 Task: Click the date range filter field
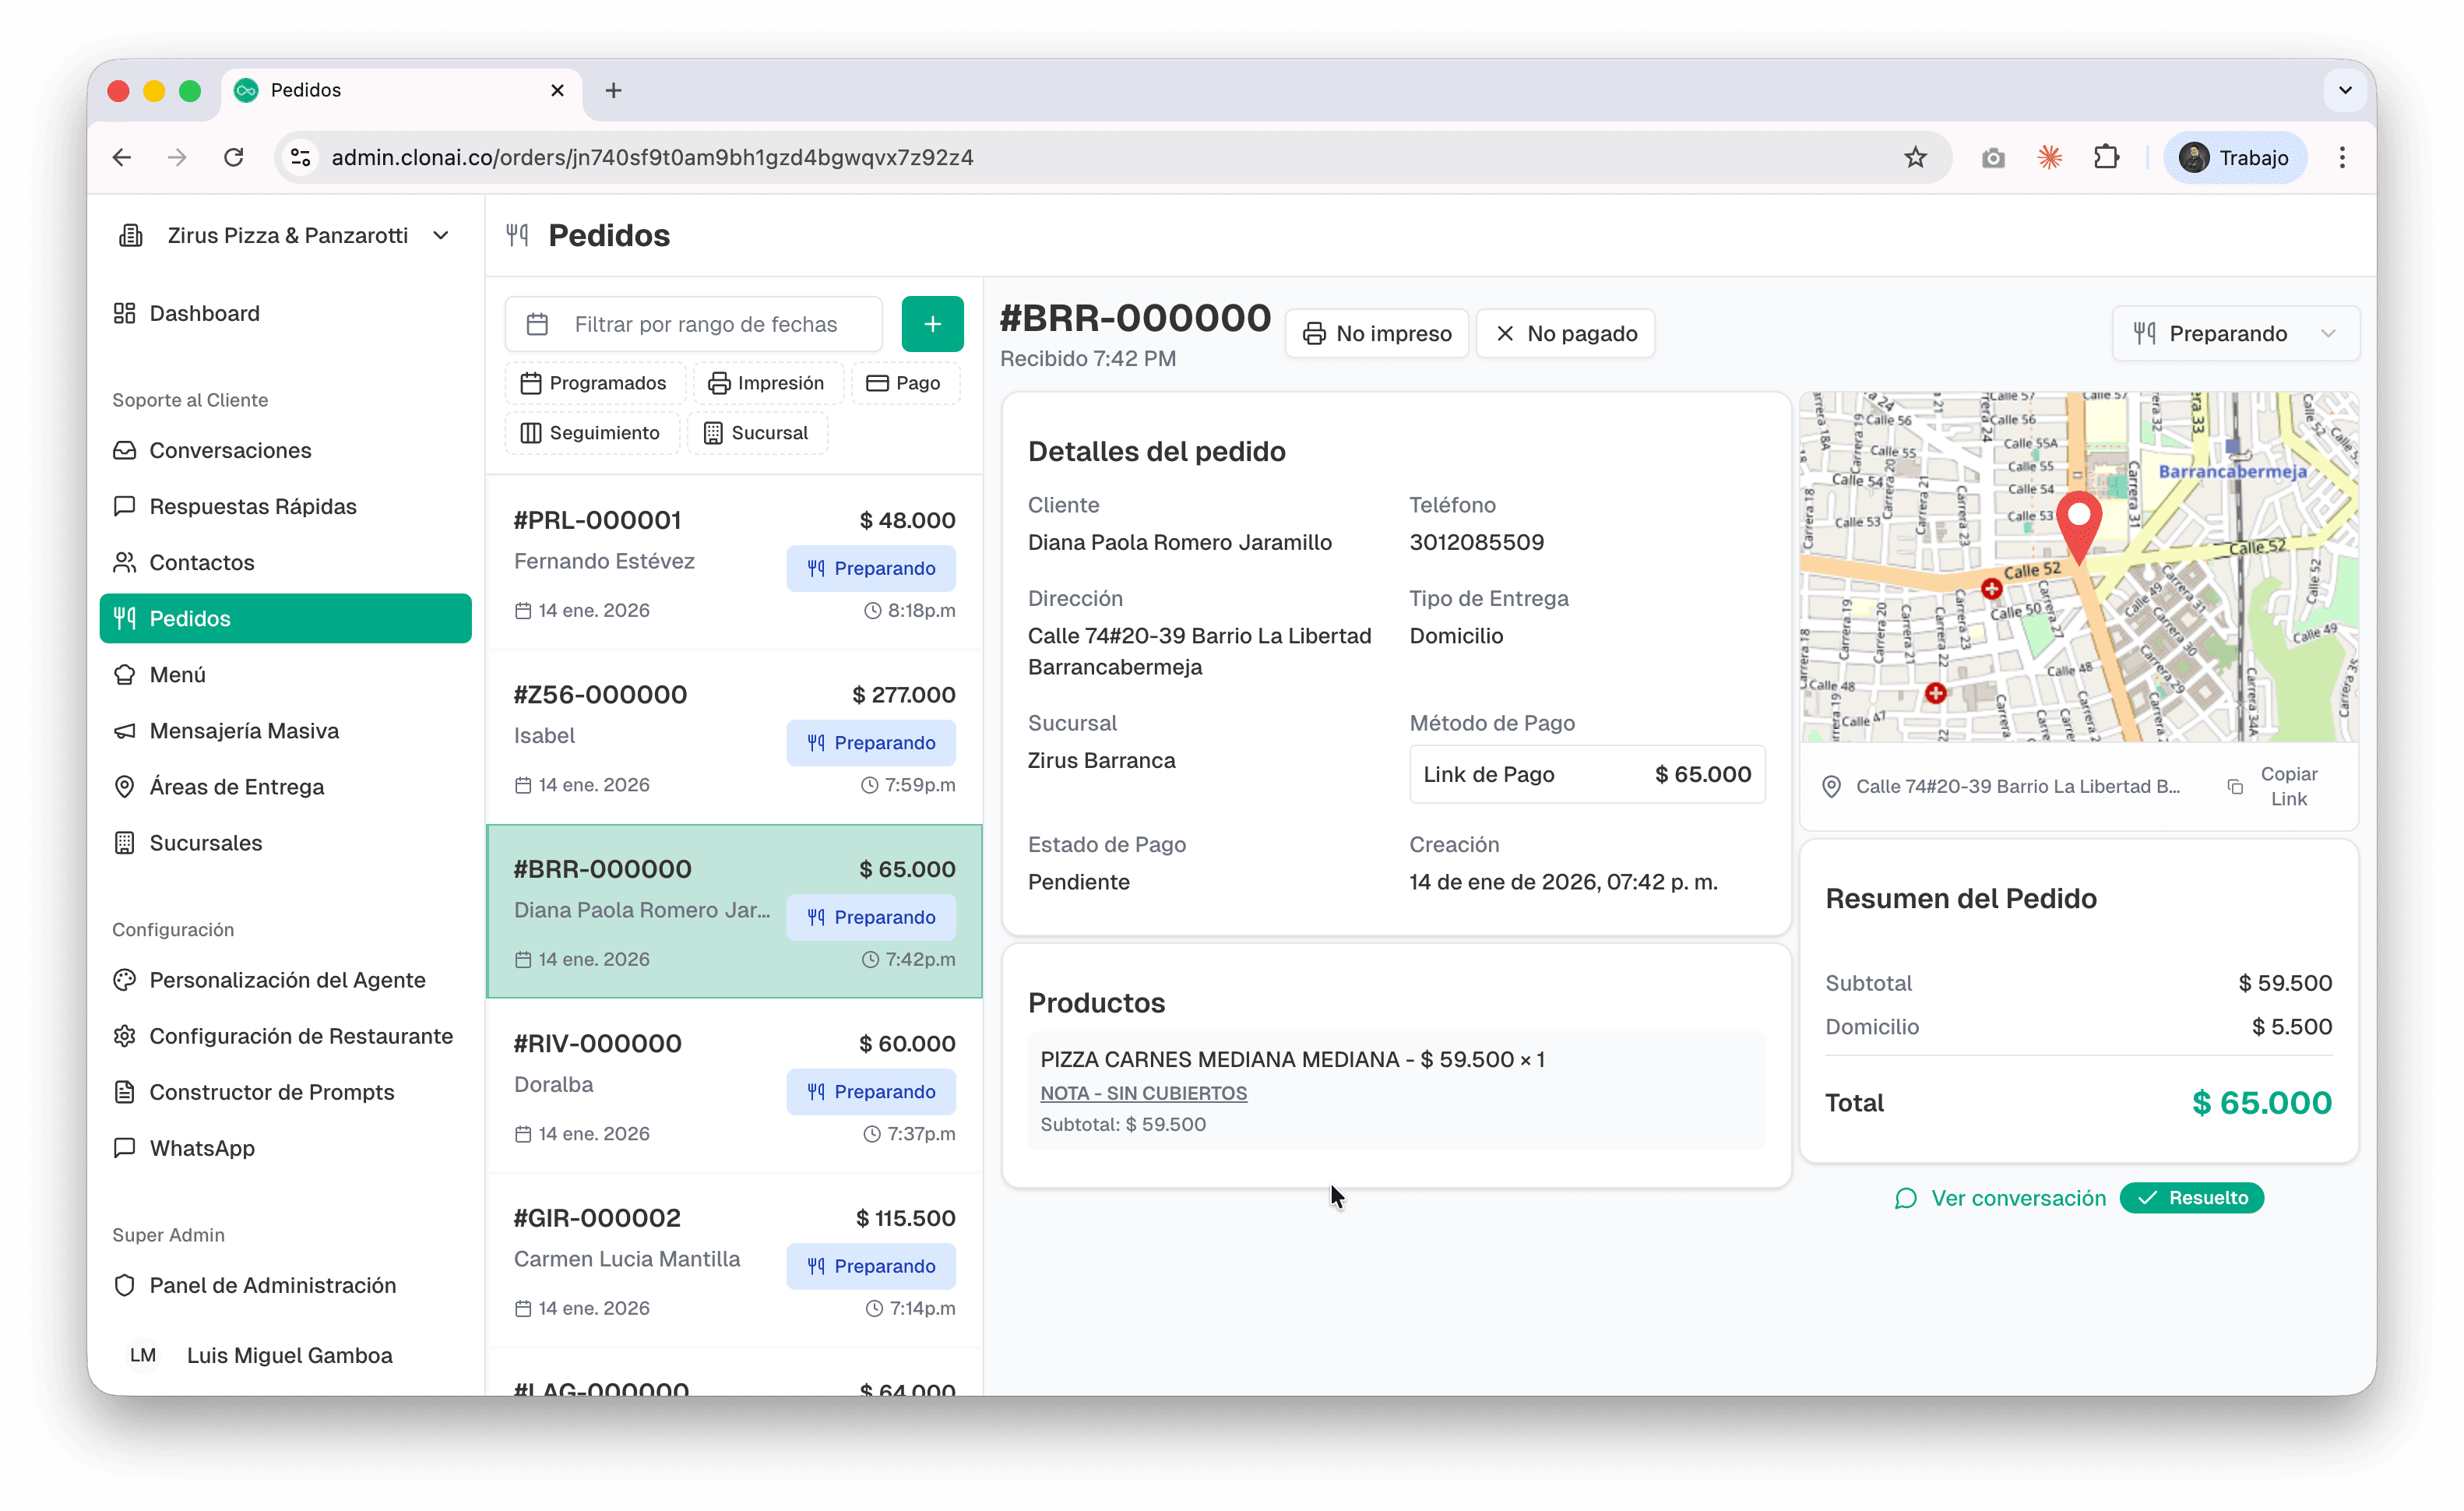693,324
